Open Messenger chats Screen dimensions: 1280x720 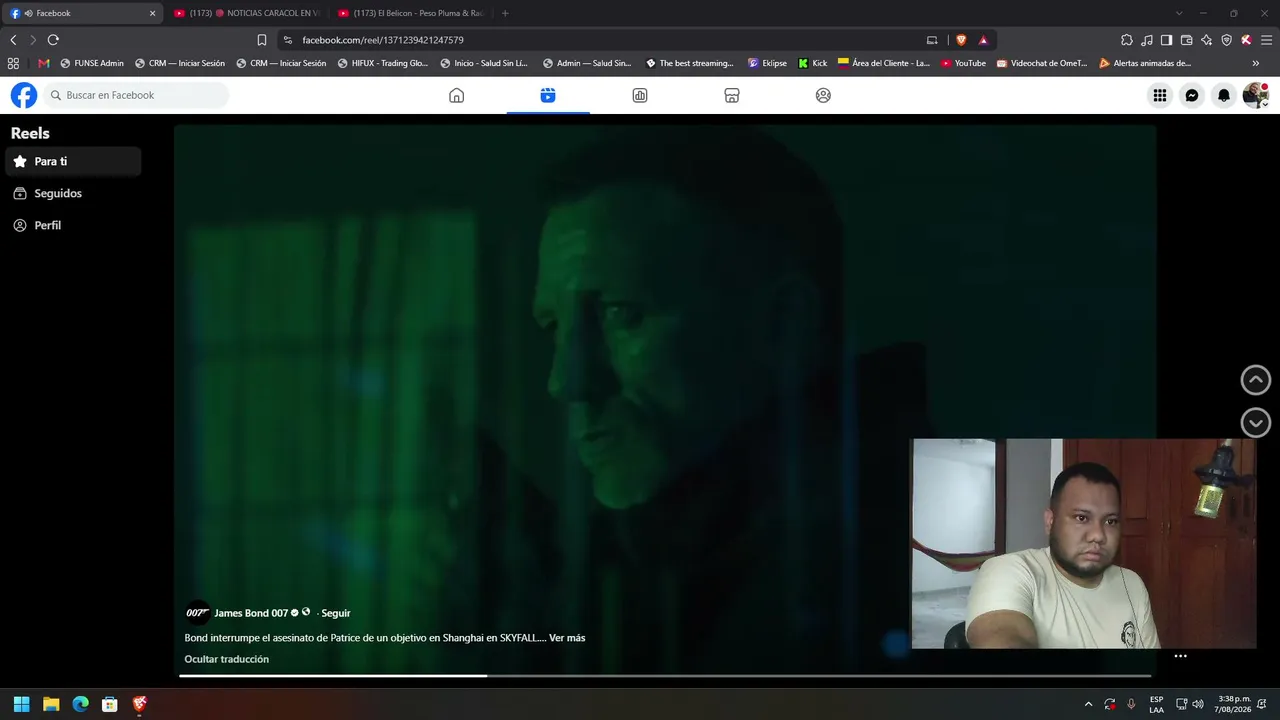(x=1192, y=95)
